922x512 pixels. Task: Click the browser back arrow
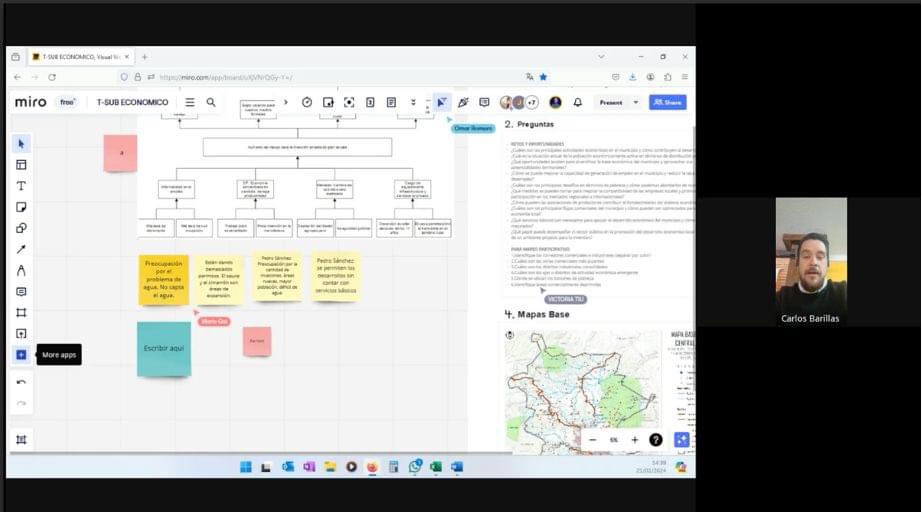click(18, 77)
